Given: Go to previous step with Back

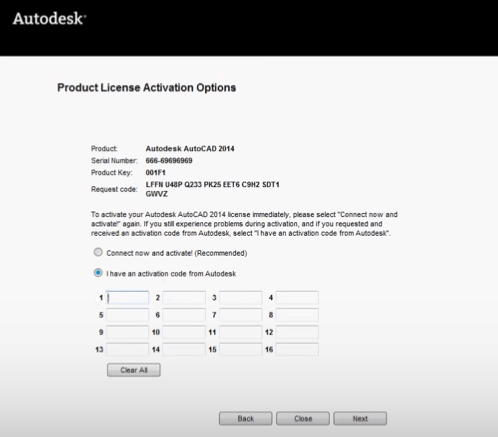Looking at the screenshot, I should click(246, 419).
